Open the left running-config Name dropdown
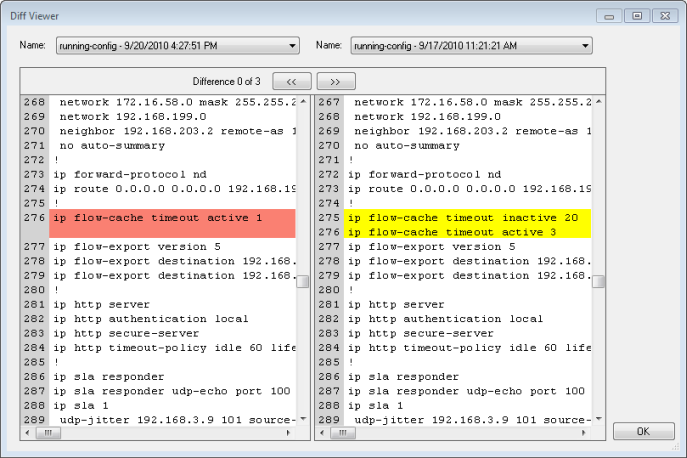 pyautogui.click(x=177, y=46)
